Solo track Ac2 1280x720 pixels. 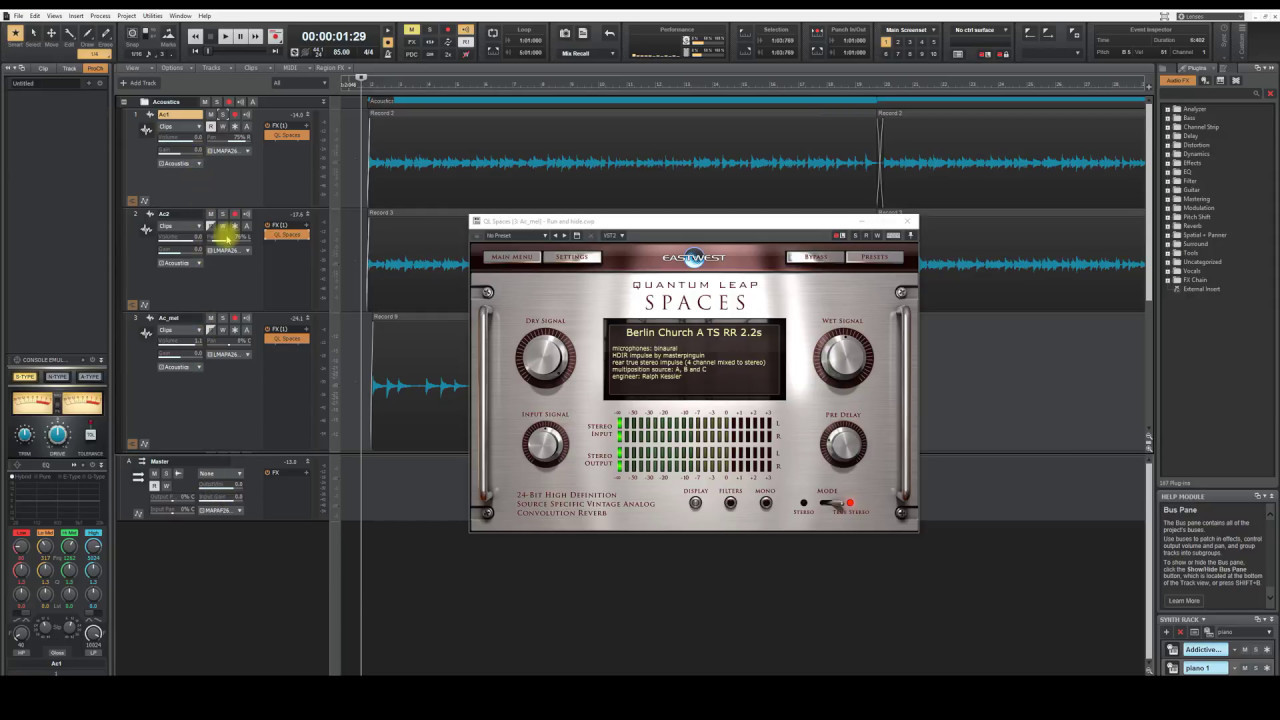(223, 214)
